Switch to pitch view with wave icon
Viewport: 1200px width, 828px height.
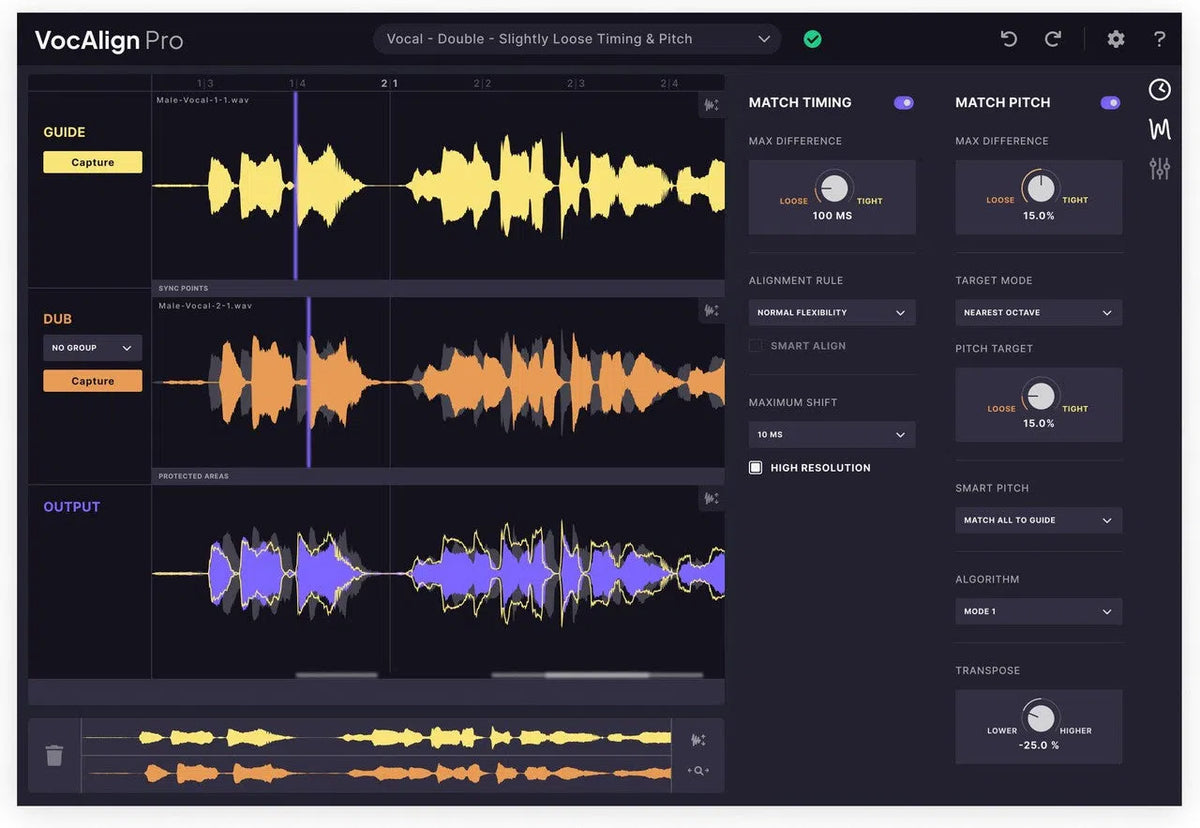pos(1159,128)
